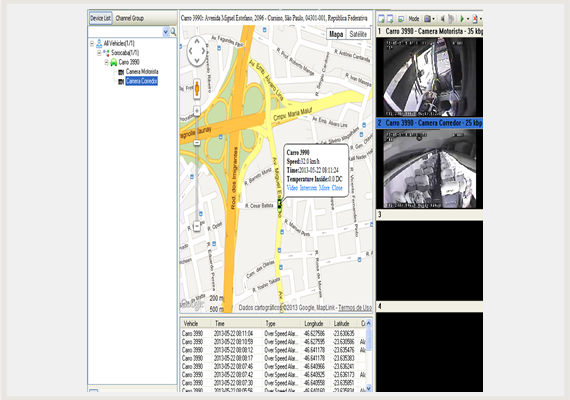Click the Street View pegman icon
Screen dimensions: 570x400
(x=197, y=88)
